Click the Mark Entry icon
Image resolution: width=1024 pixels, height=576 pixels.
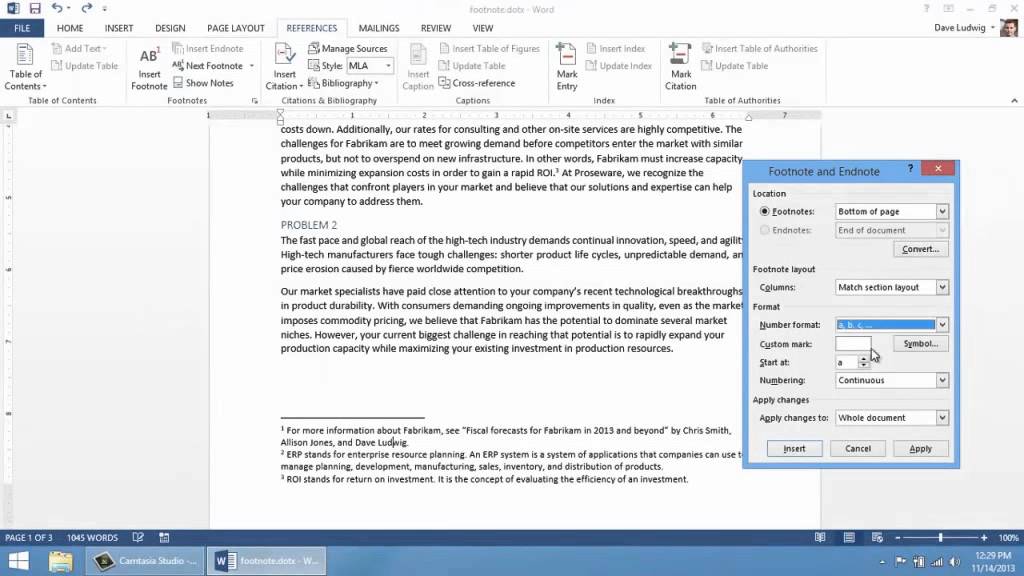pyautogui.click(x=567, y=68)
